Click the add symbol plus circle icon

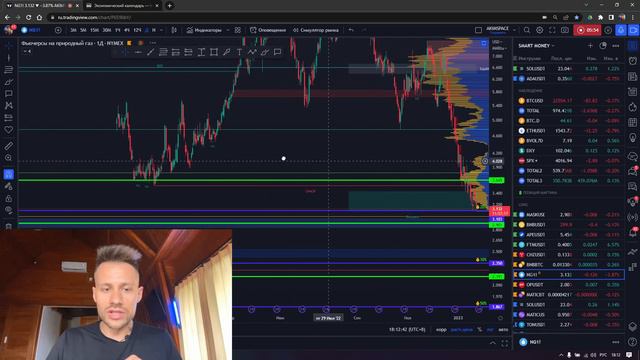click(x=58, y=30)
